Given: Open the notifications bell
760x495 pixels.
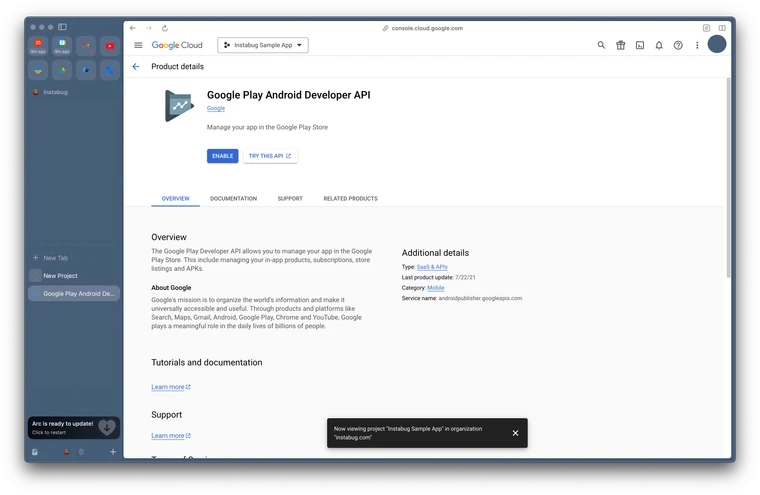Looking at the screenshot, I should [x=659, y=45].
